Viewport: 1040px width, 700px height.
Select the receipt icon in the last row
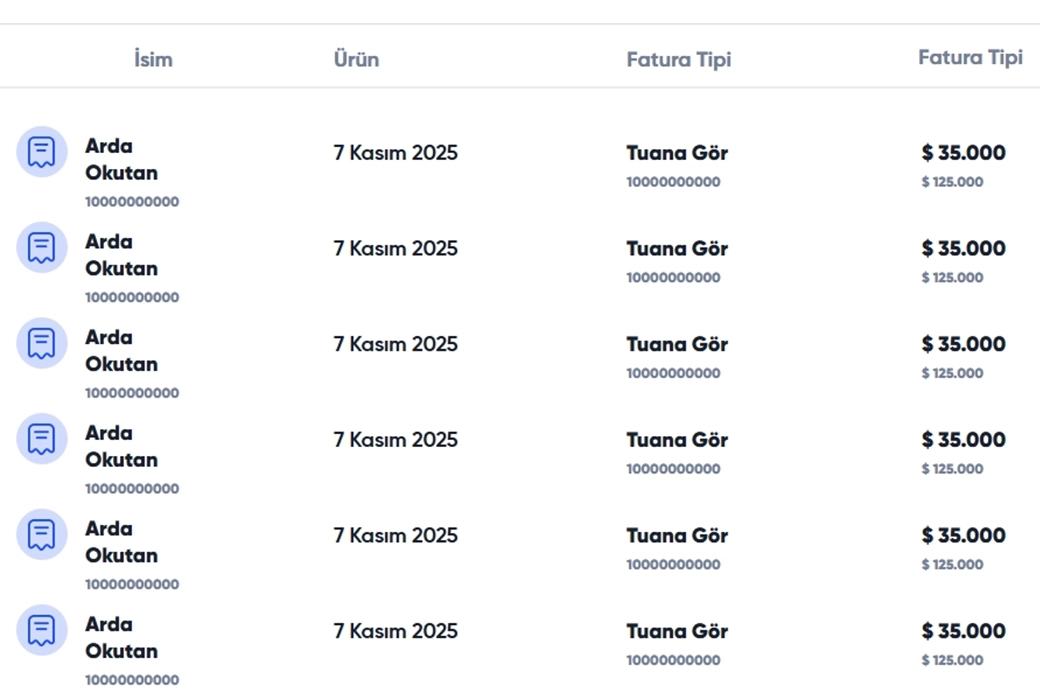coord(42,630)
